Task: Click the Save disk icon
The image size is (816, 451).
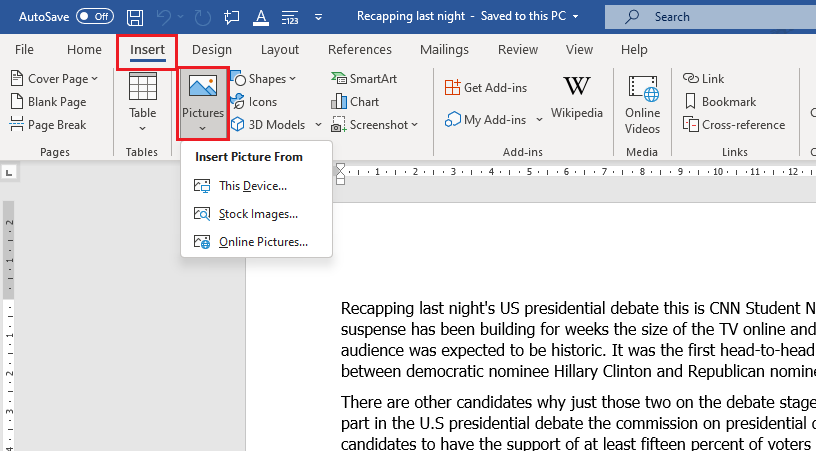Action: [135, 17]
